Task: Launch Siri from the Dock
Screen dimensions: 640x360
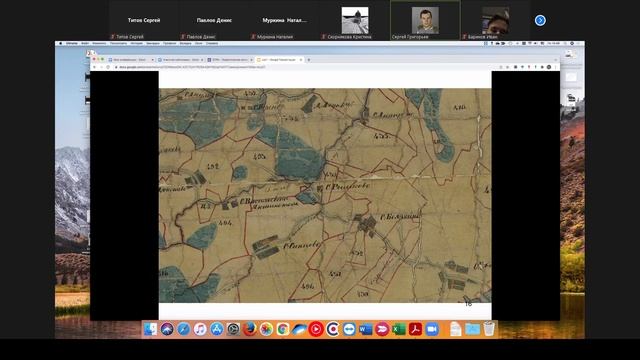Action: point(167,329)
